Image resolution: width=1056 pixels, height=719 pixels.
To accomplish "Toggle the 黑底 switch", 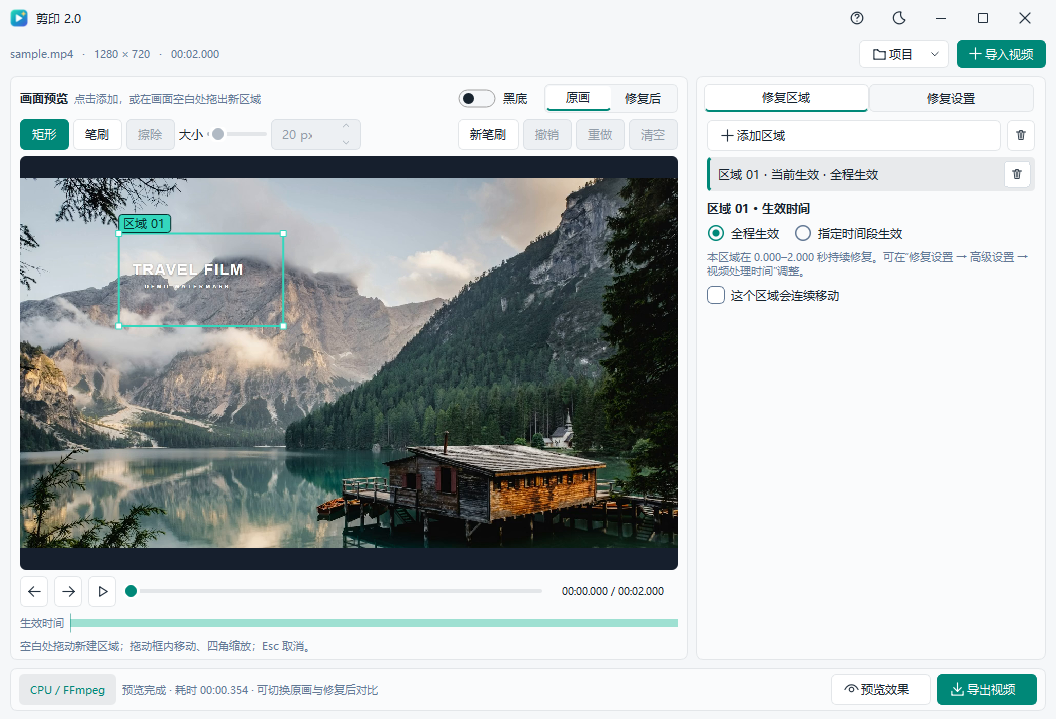I will tap(477, 98).
